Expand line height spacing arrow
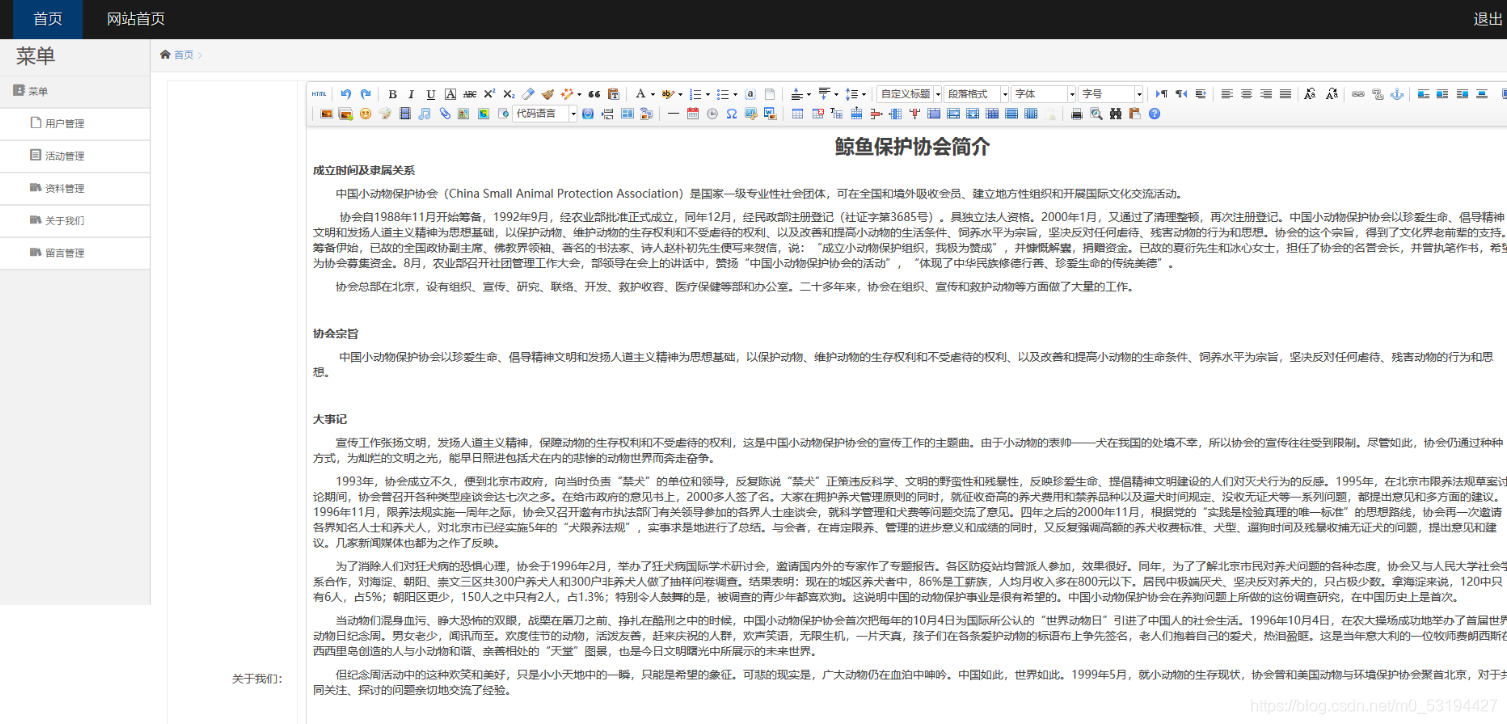1507x724 pixels. coord(863,94)
